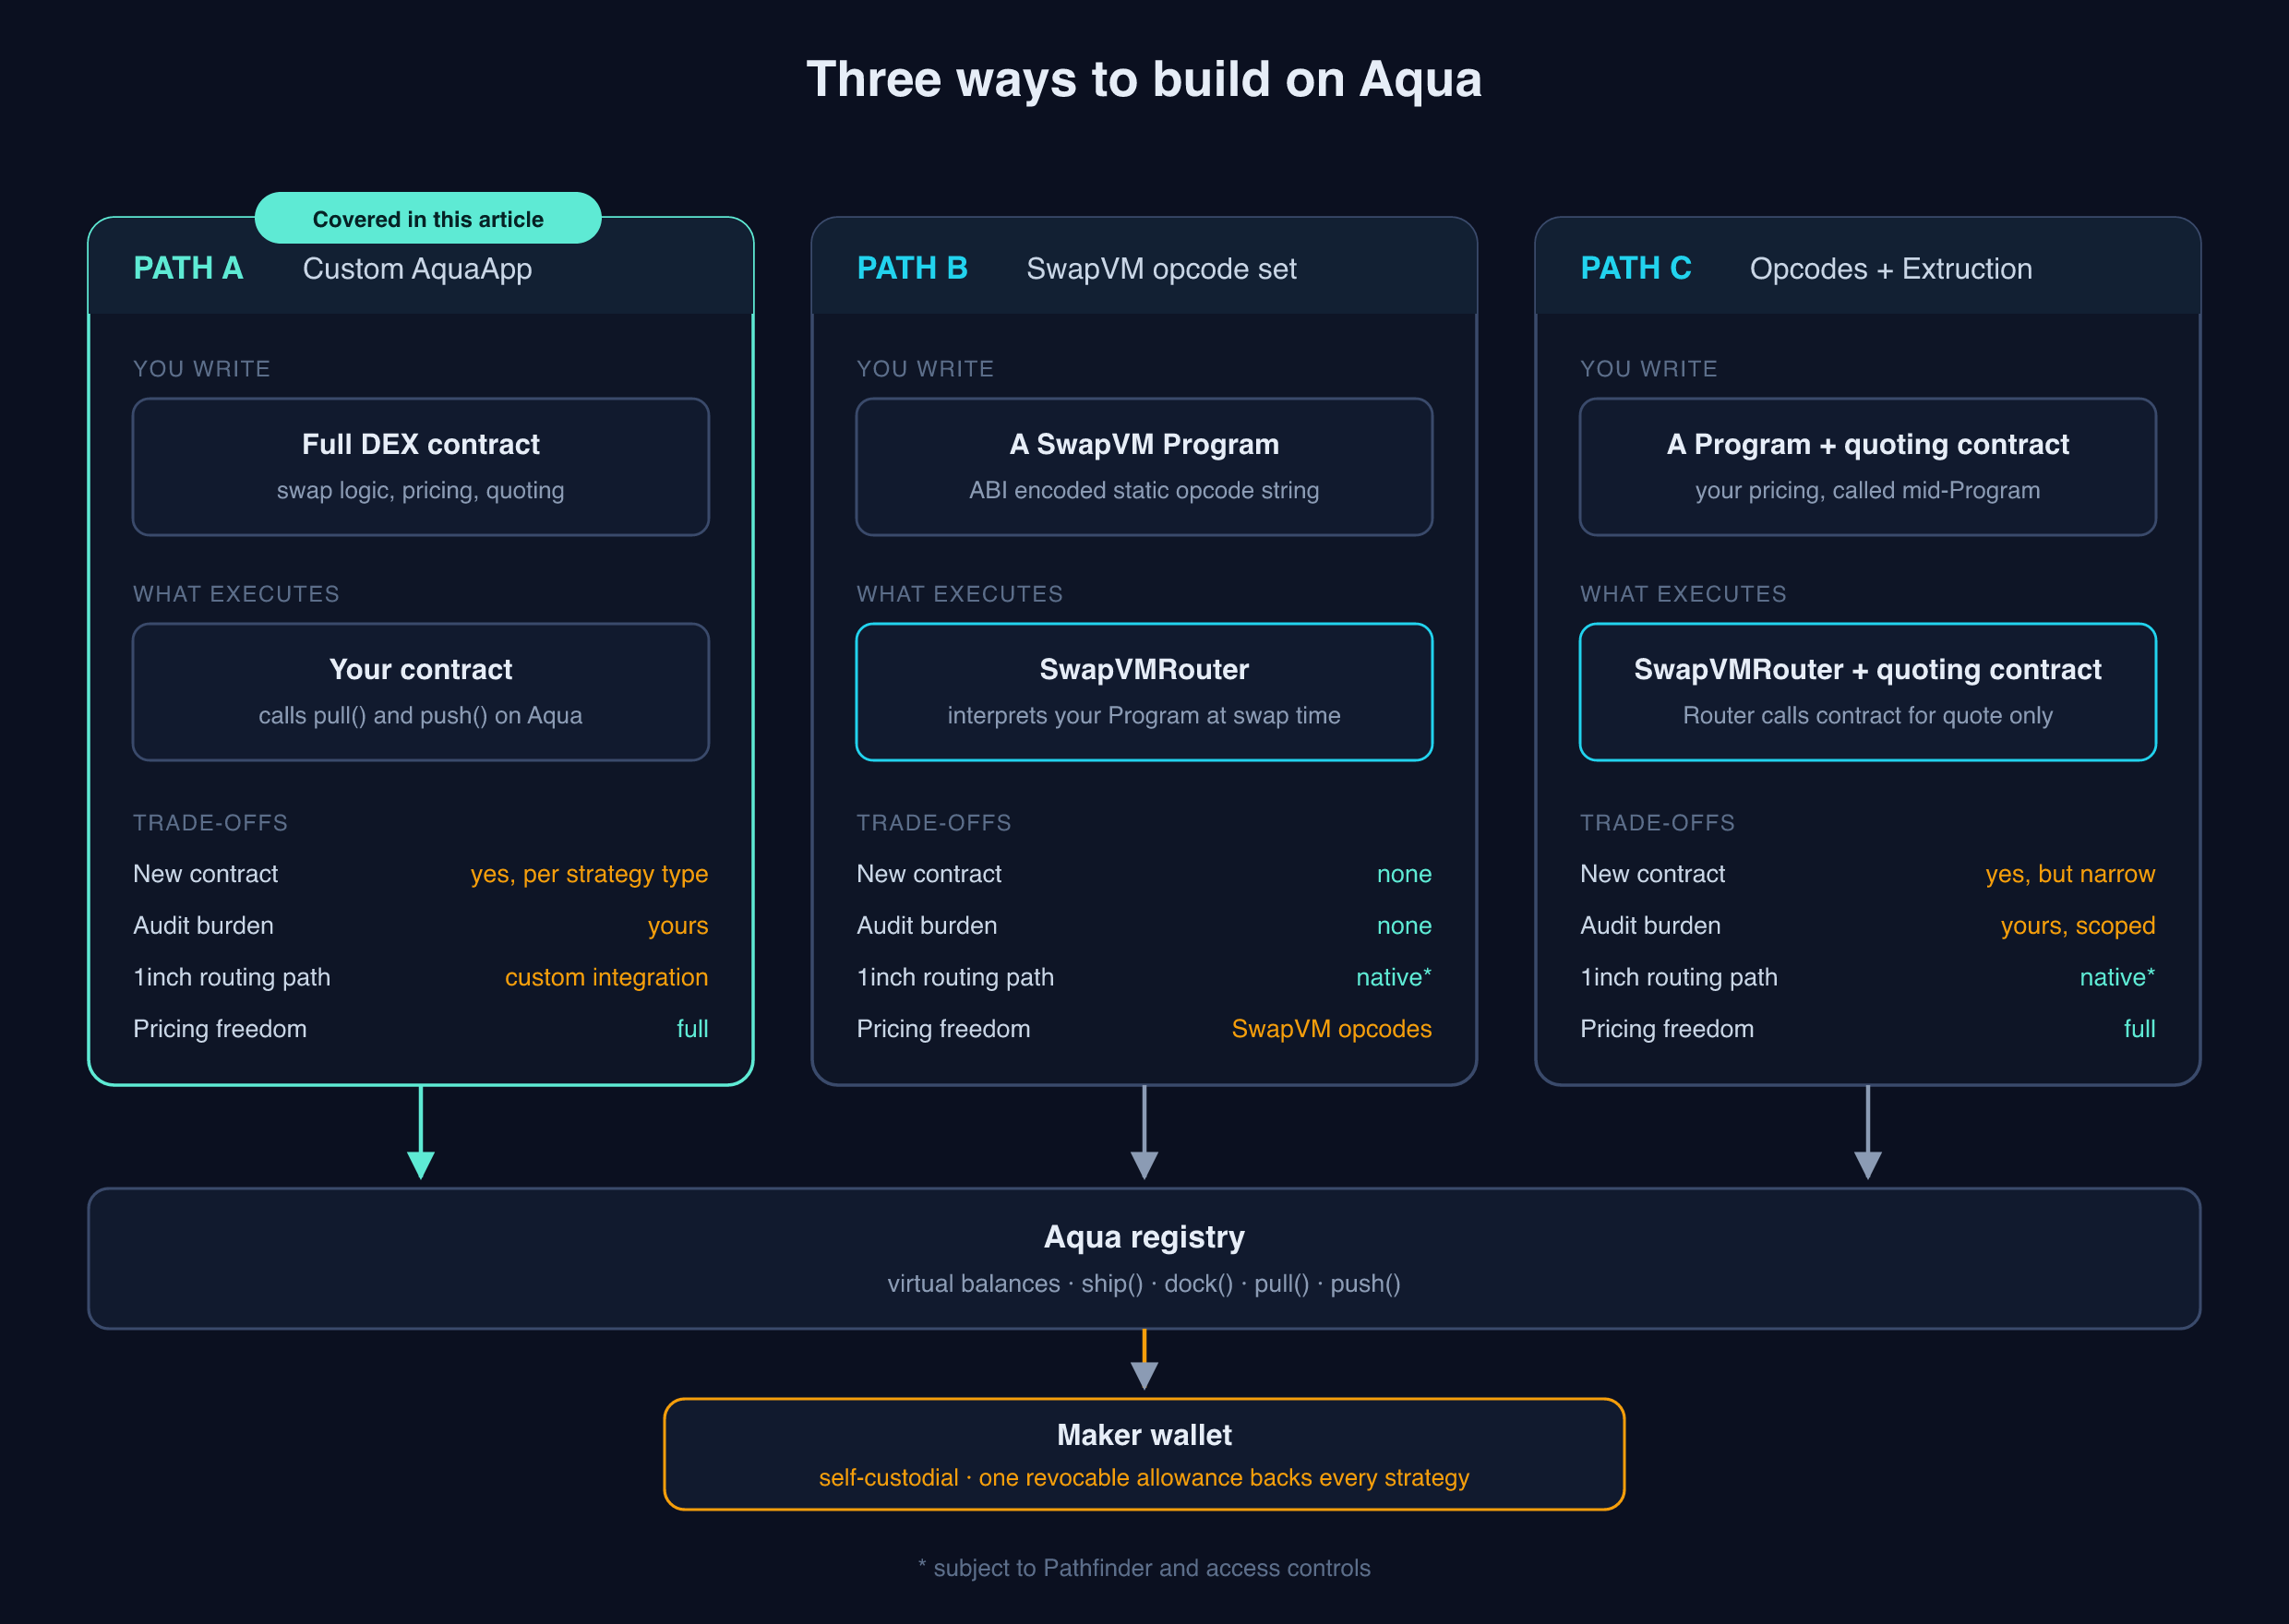Click the 'SwapVMRouter + quoting contract' box

[x=1868, y=692]
